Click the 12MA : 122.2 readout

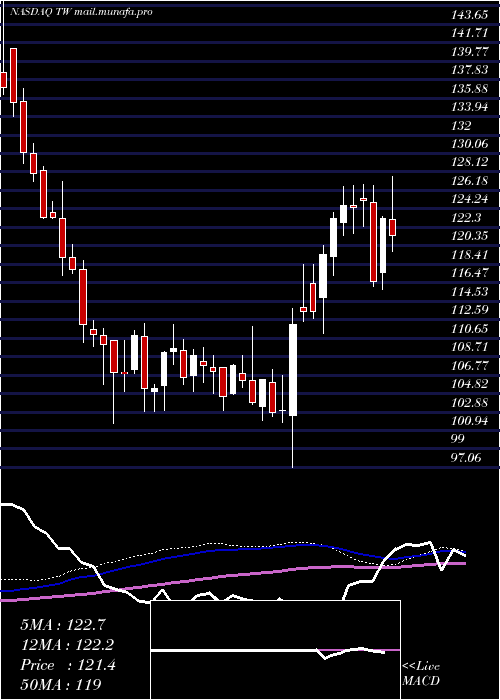[67, 645]
